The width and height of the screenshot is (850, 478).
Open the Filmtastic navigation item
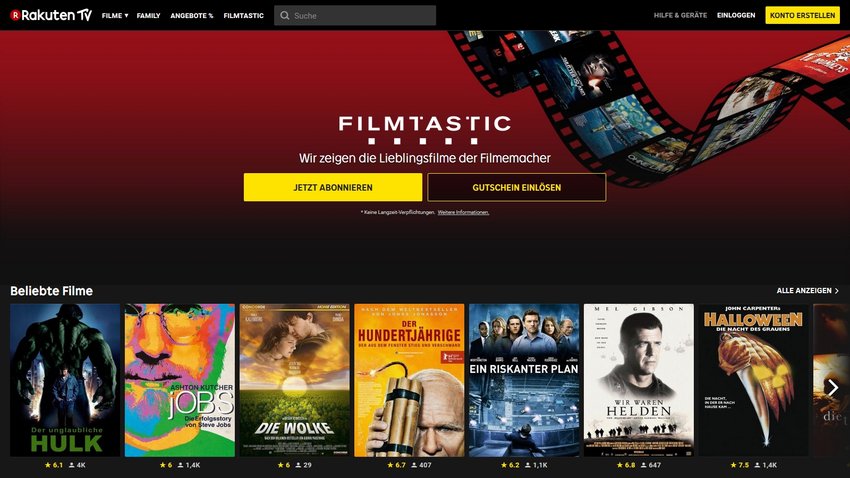click(243, 16)
